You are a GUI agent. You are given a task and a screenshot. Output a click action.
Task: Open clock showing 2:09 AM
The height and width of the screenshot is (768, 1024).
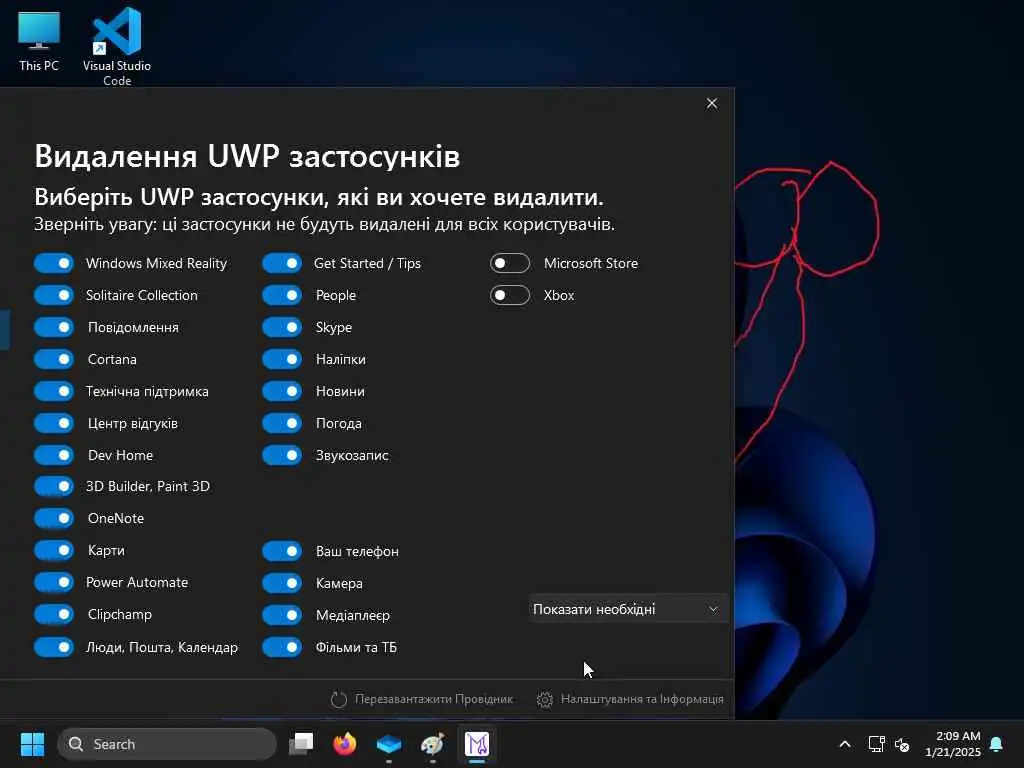click(953, 744)
